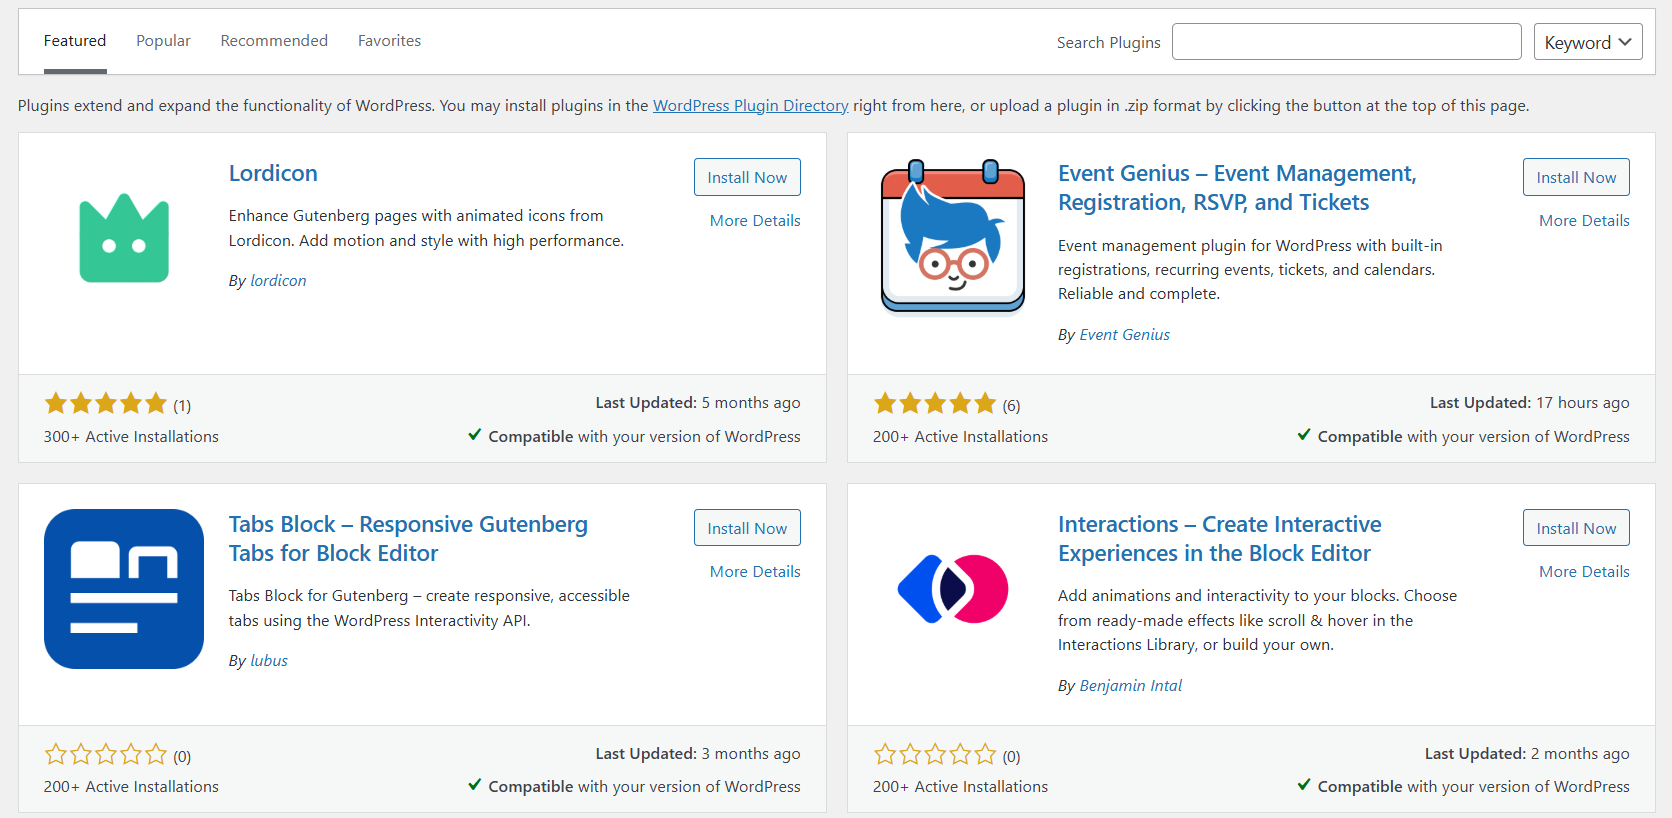Open the Keyword search type dropdown

point(1588,42)
